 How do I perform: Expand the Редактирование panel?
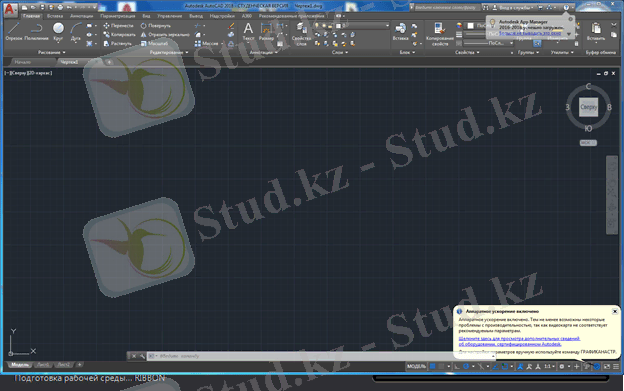coord(169,52)
